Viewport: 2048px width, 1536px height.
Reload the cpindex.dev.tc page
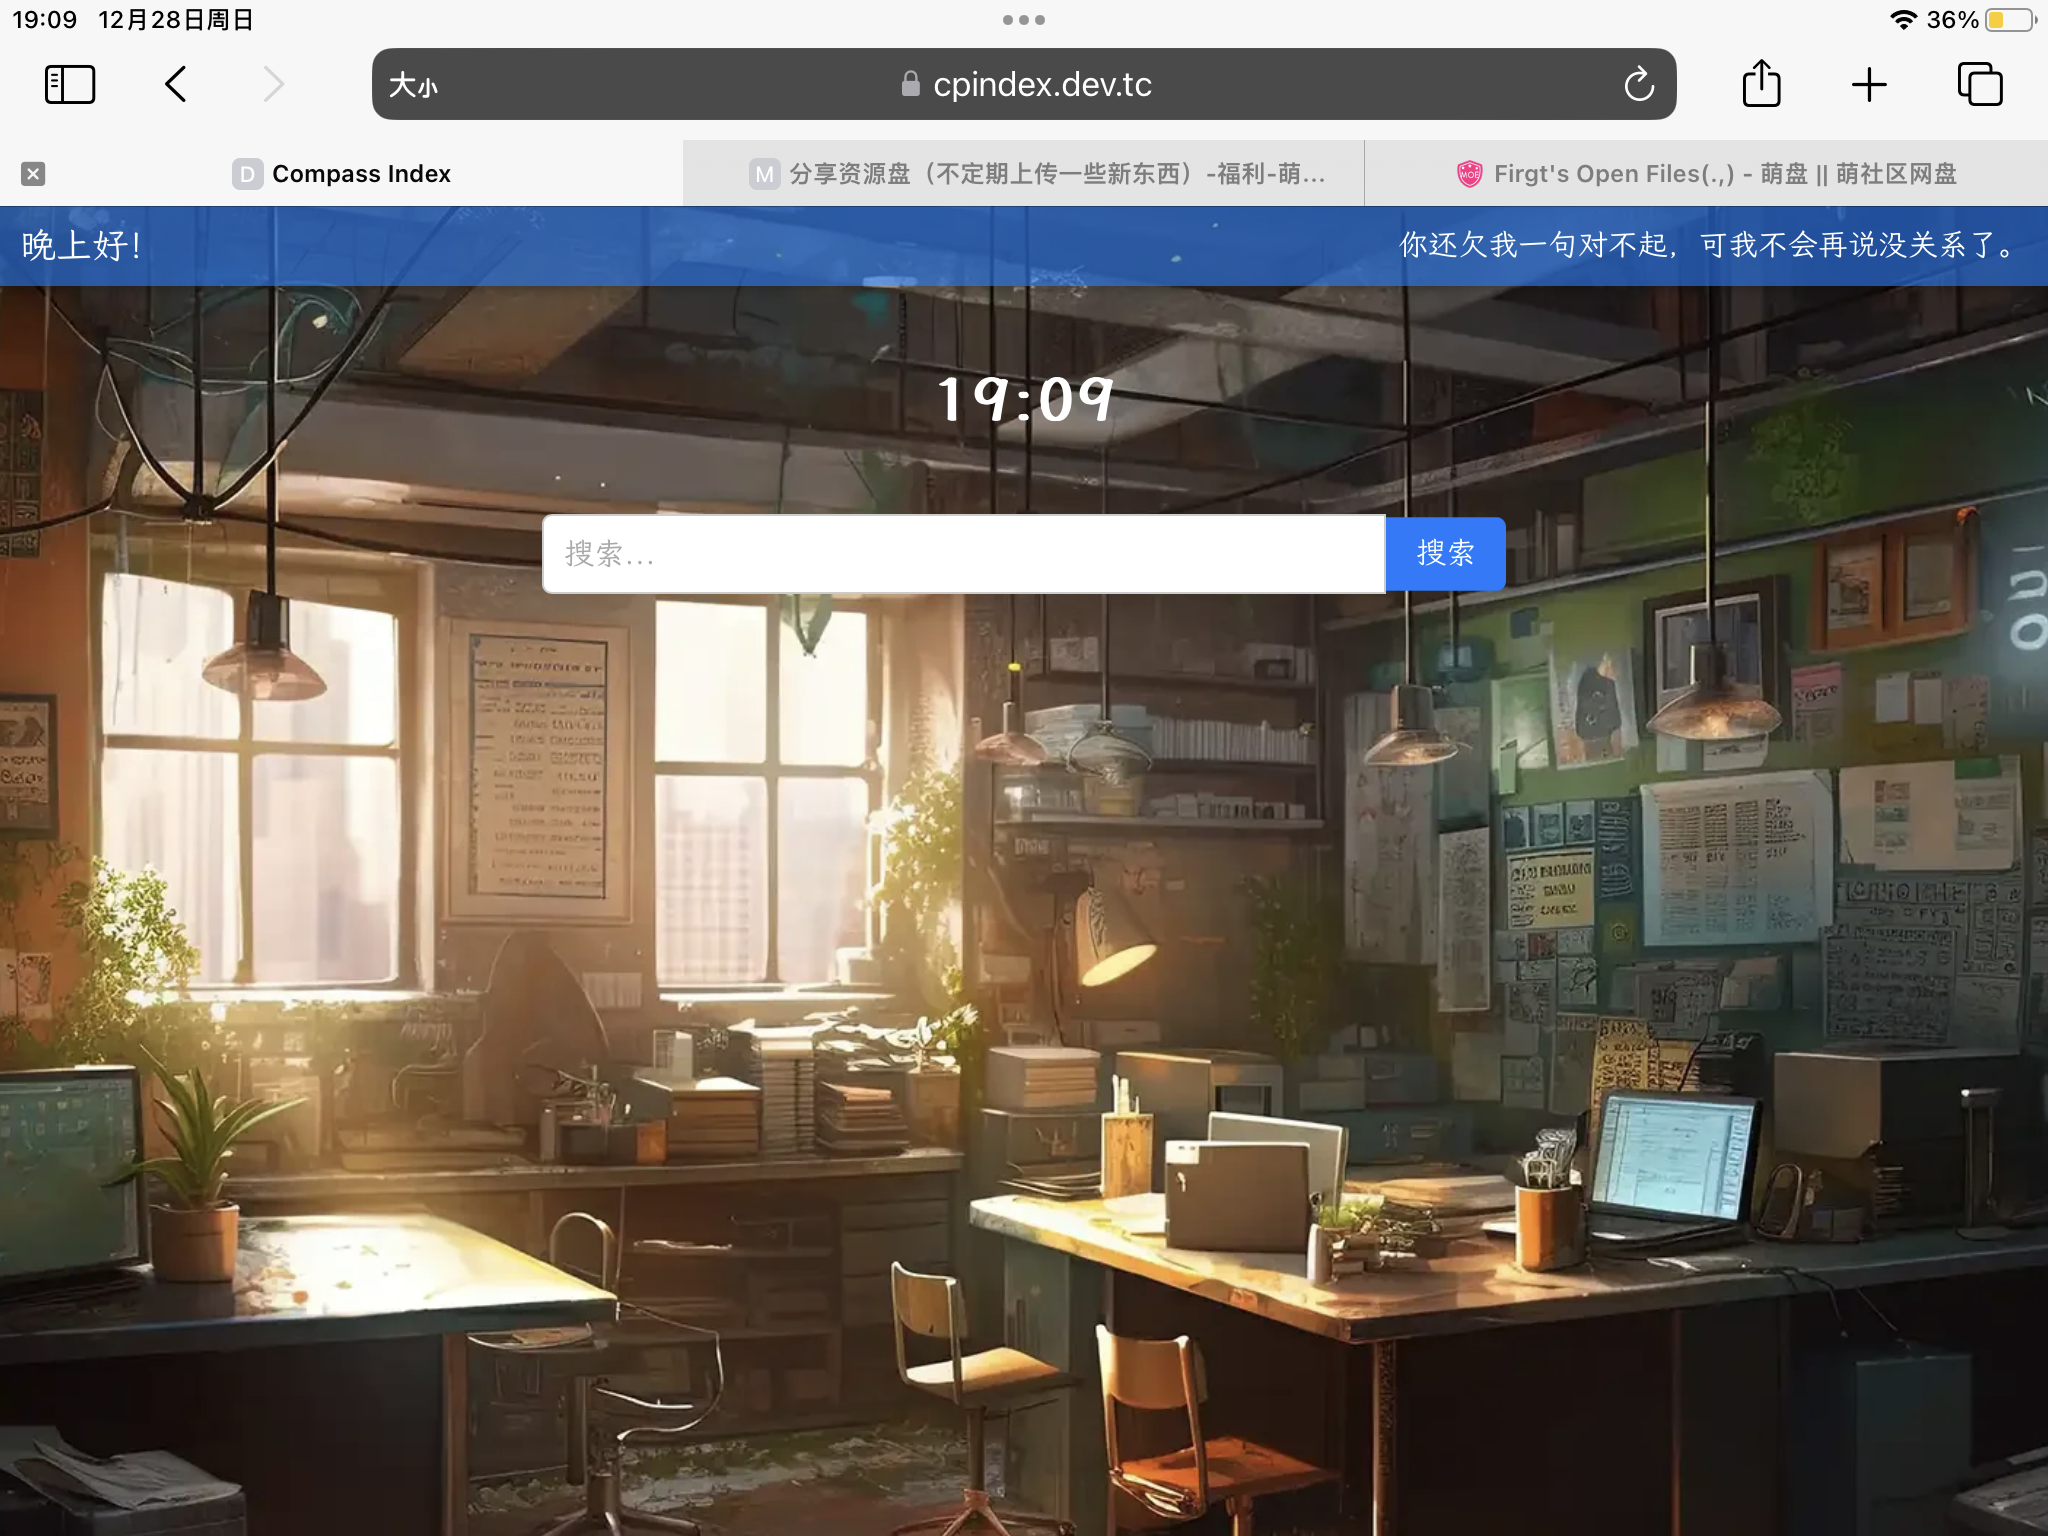[1638, 85]
